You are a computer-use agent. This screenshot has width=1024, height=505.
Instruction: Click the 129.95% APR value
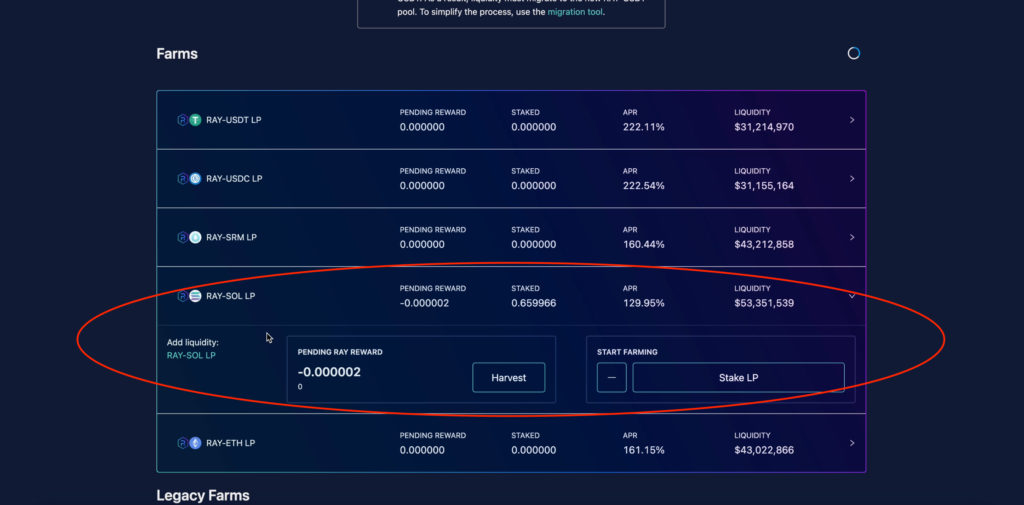pyautogui.click(x=643, y=303)
